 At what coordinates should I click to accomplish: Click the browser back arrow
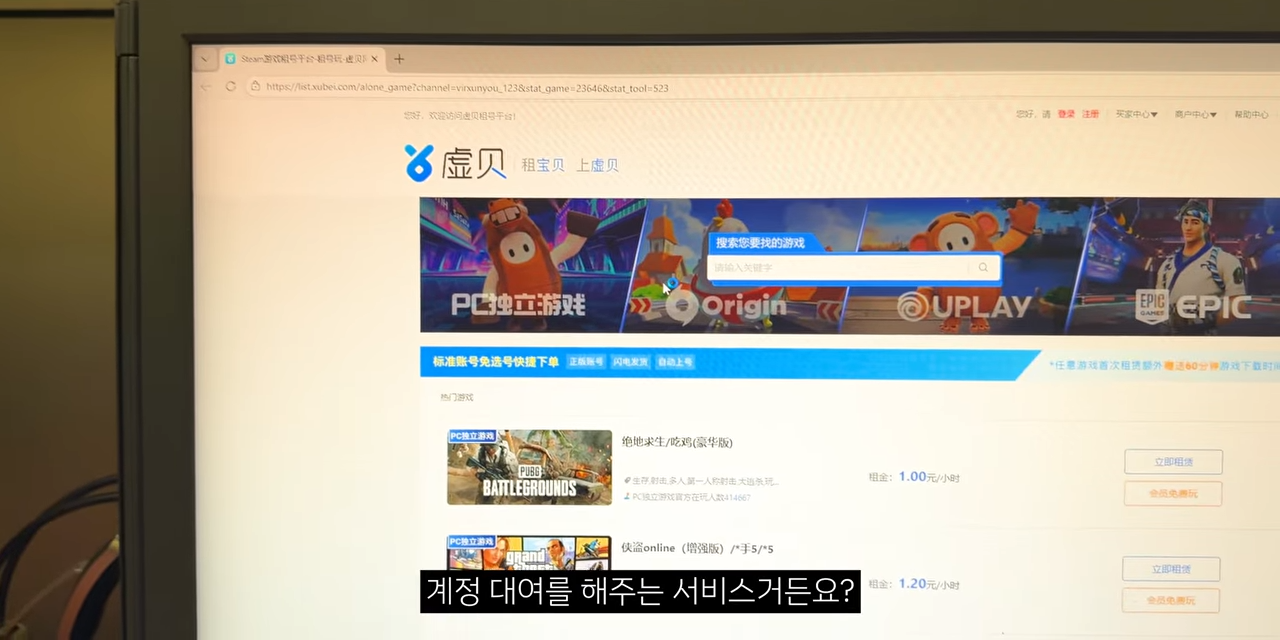(206, 87)
